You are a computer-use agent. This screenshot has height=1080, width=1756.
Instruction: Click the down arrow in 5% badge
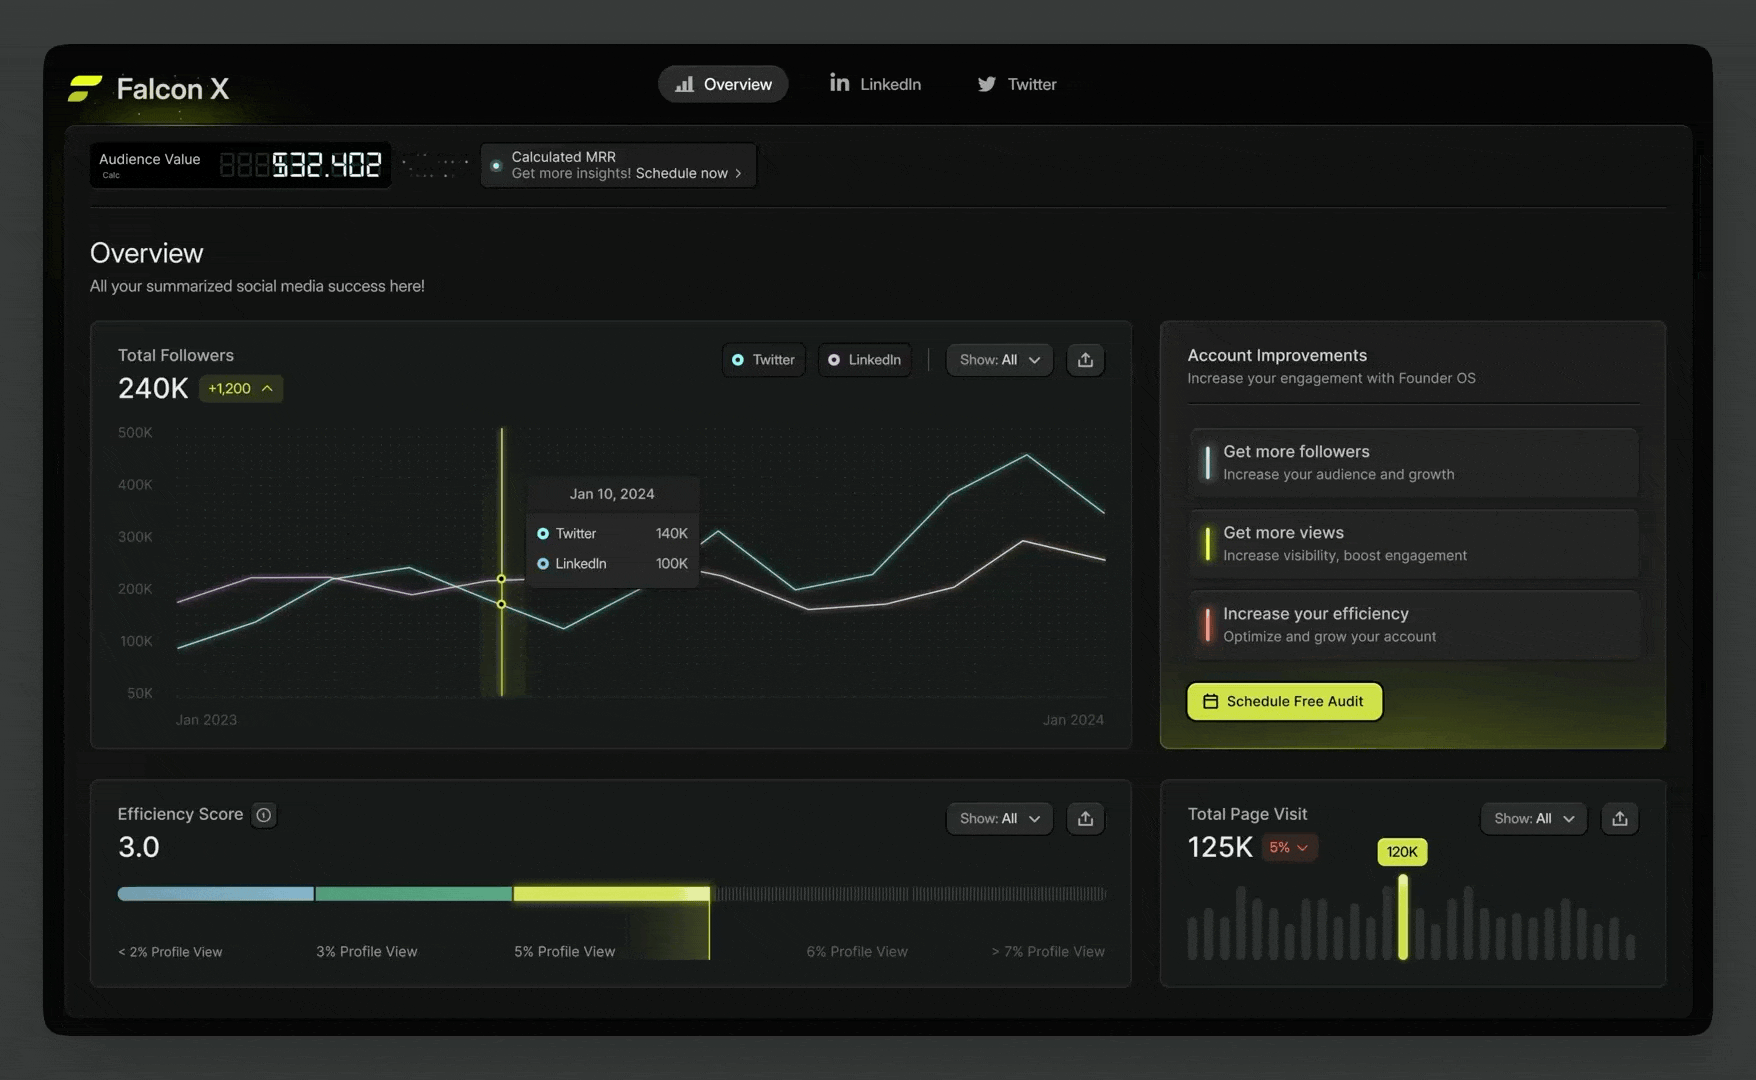[x=1302, y=848]
